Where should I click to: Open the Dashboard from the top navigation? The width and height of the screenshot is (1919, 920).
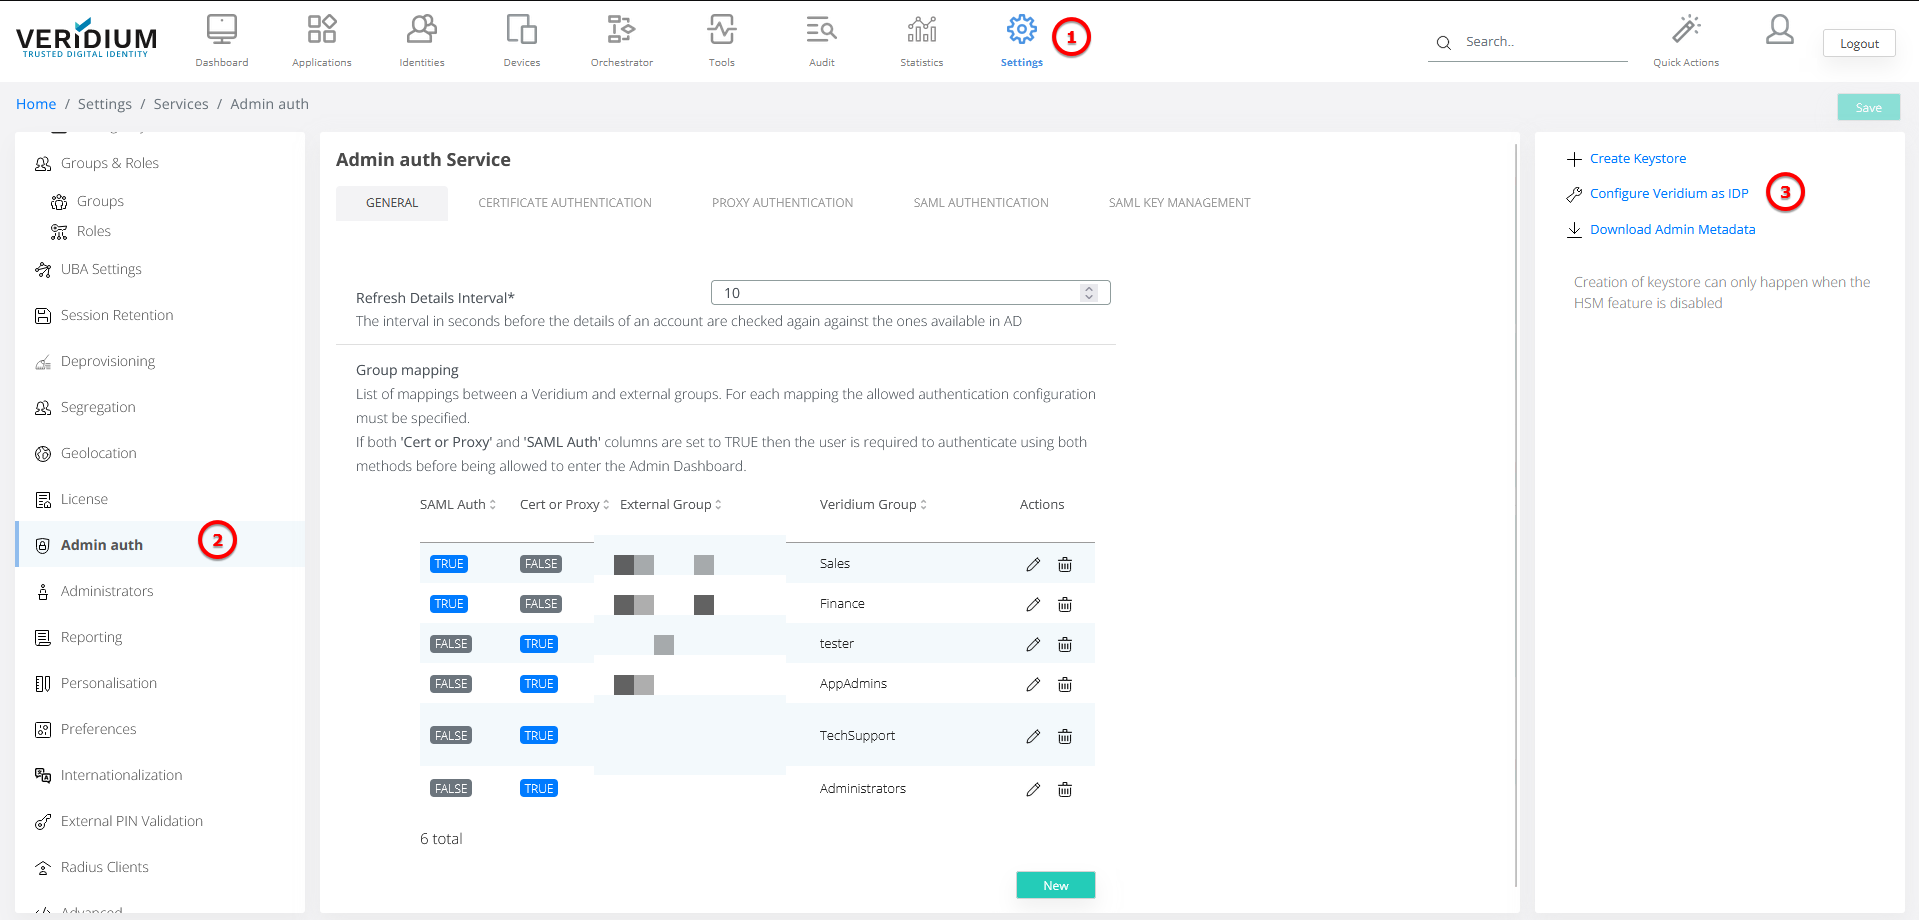click(221, 38)
